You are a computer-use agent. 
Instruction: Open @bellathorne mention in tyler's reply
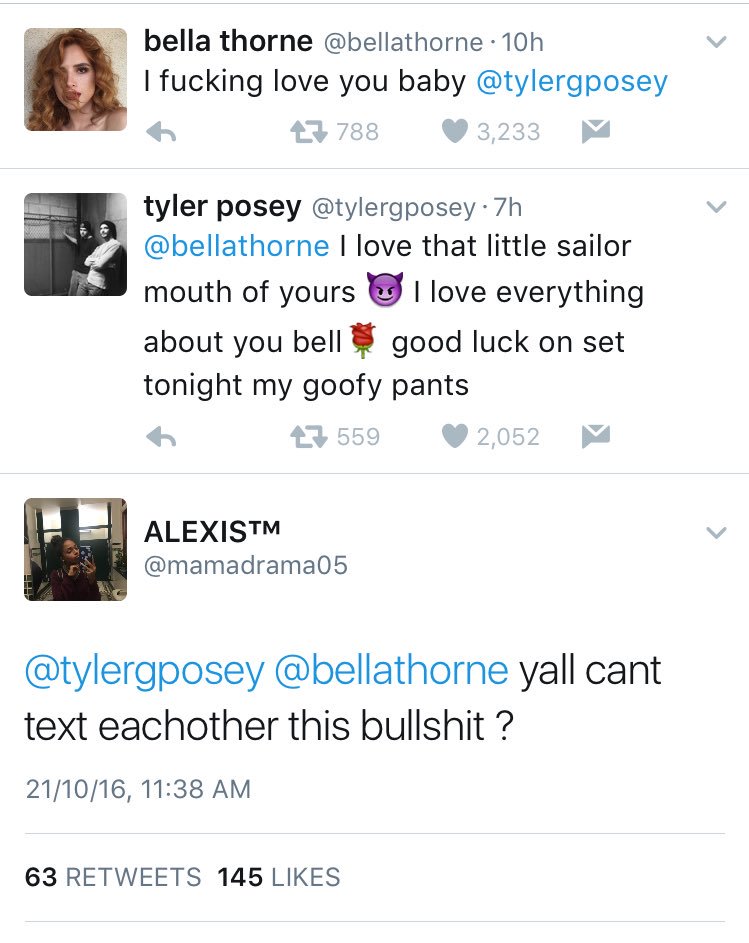236,246
